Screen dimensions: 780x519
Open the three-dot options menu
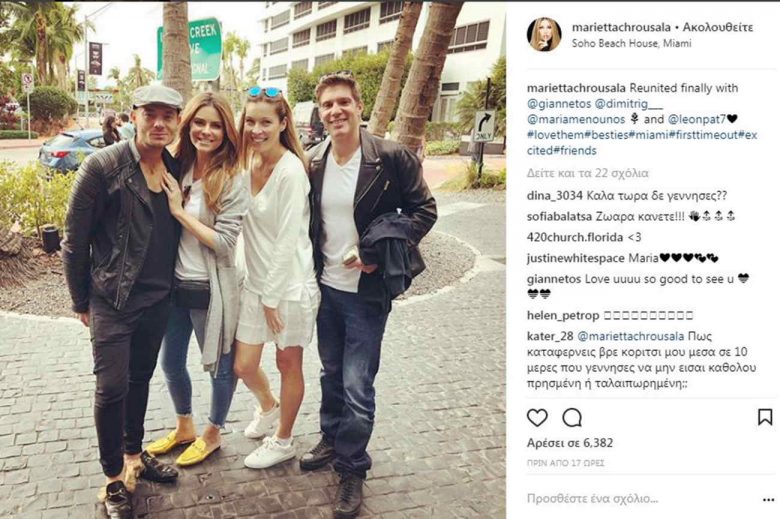[x=769, y=499]
